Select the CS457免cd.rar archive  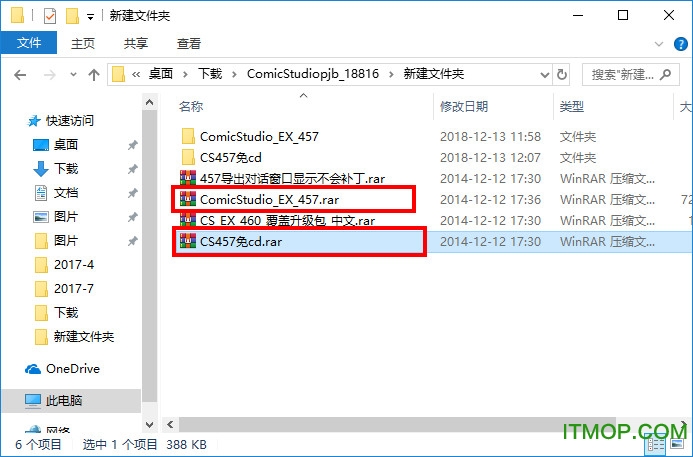[241, 242]
